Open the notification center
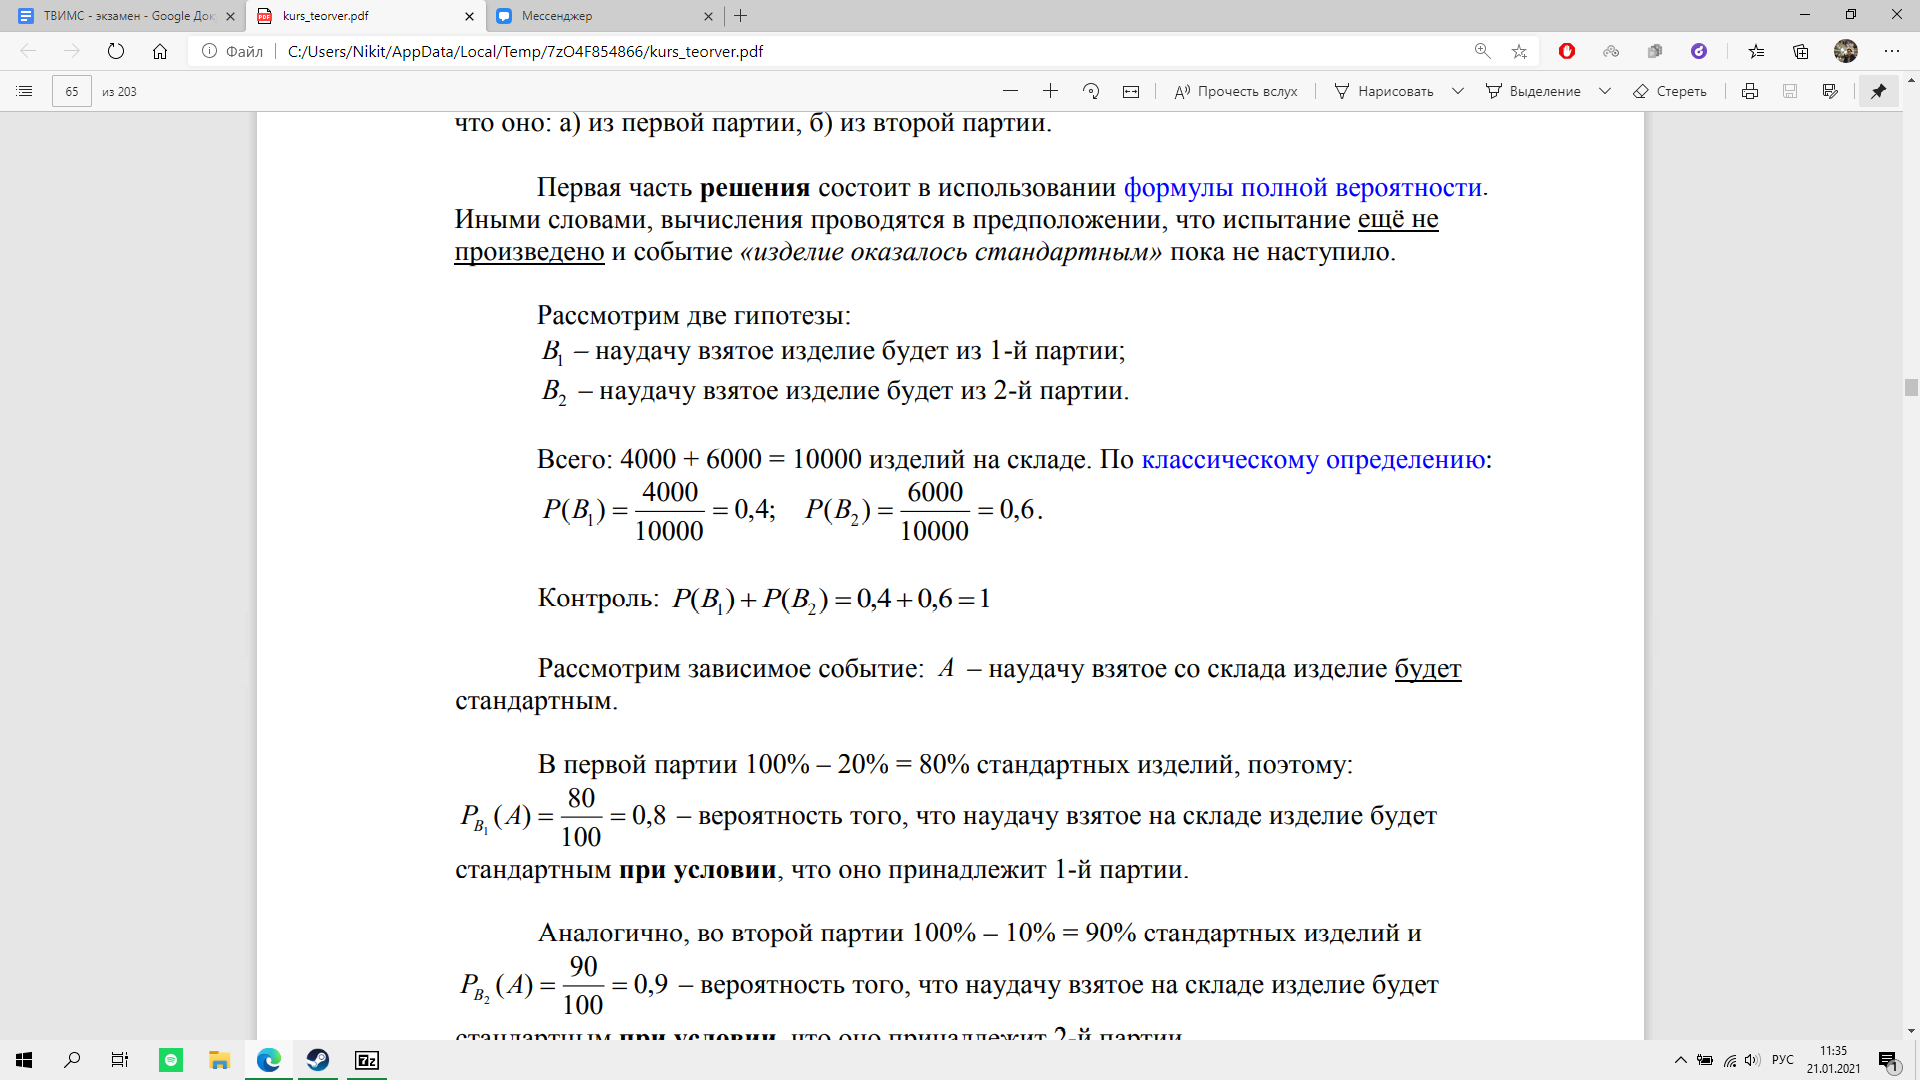This screenshot has width=1920, height=1080. 1888,1061
